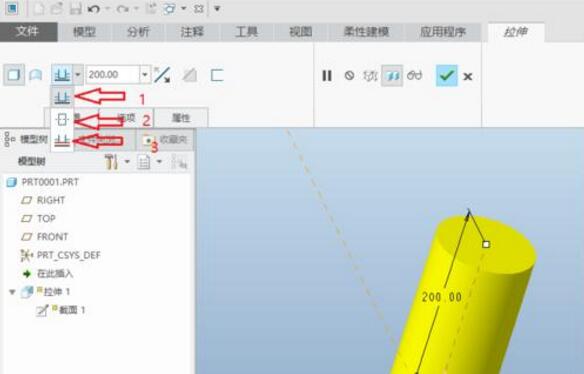Viewport: 584px width, 374px height.
Task: Select the Unattached preview icon
Action: pos(370,76)
